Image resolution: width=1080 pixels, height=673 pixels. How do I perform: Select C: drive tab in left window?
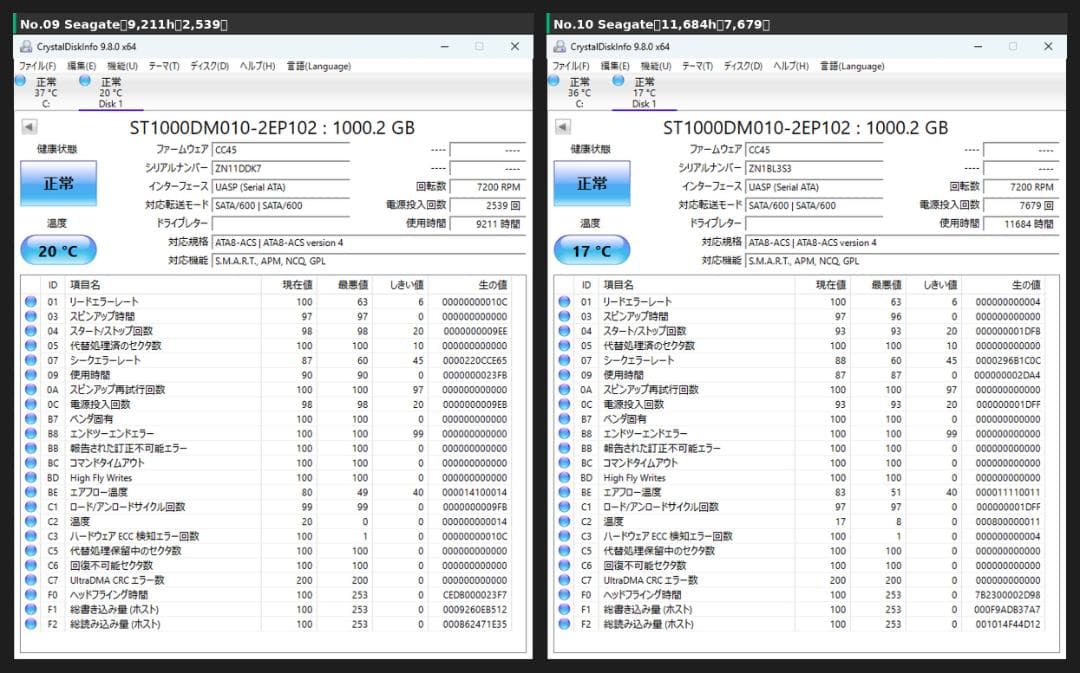tap(45, 92)
